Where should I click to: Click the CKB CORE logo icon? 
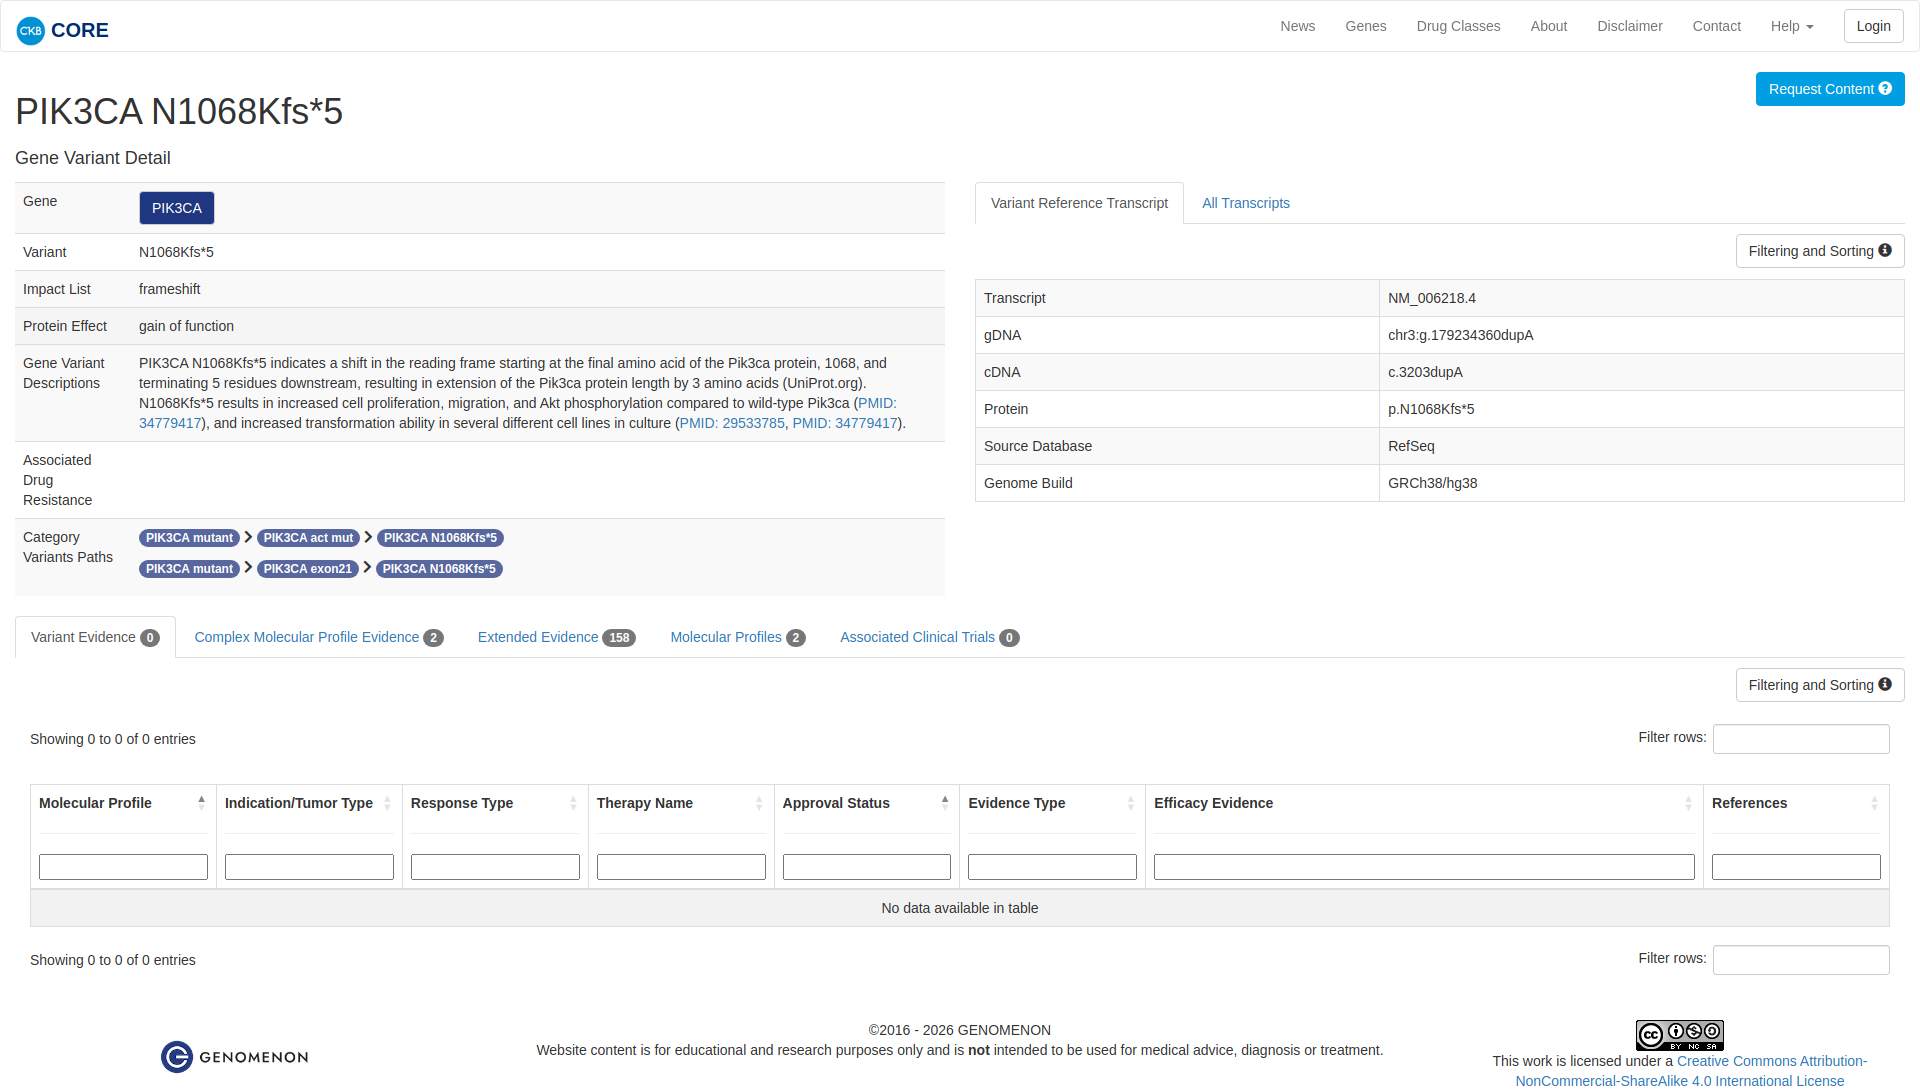tap(31, 30)
